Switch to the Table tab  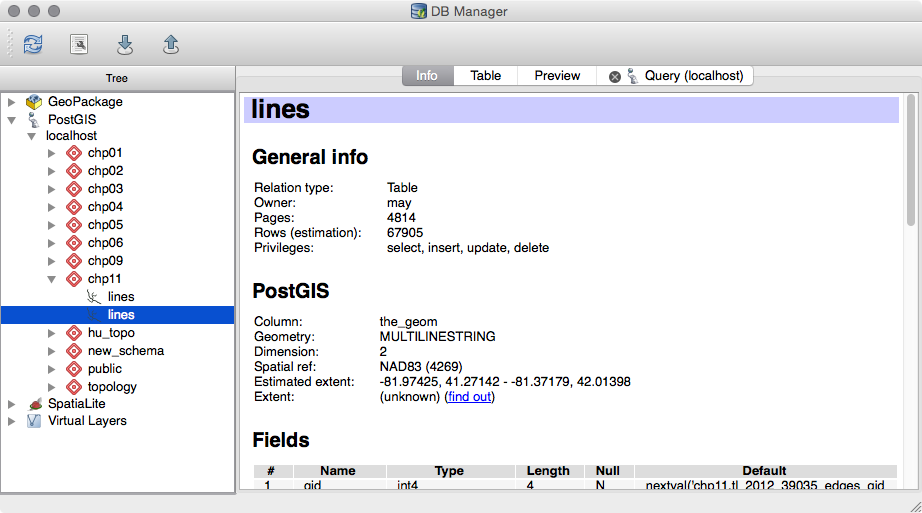485,76
